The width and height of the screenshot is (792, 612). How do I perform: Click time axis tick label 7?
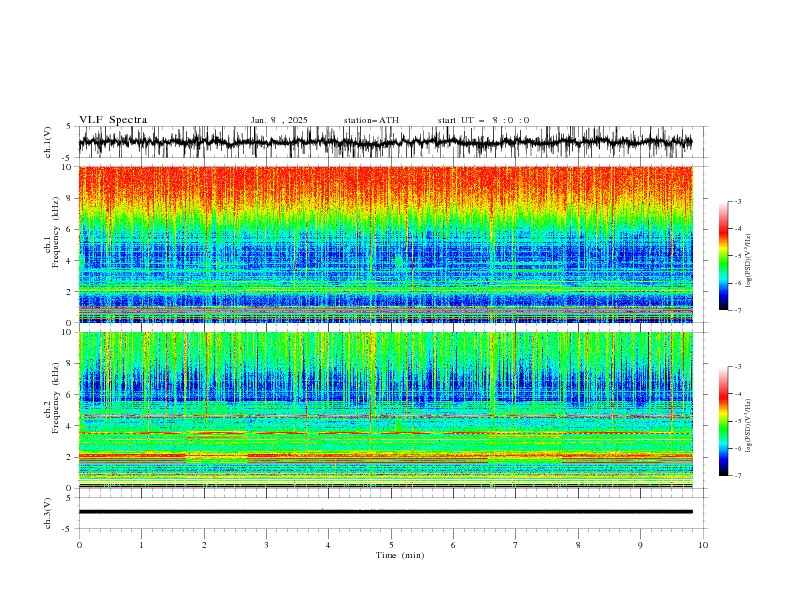pyautogui.click(x=516, y=545)
